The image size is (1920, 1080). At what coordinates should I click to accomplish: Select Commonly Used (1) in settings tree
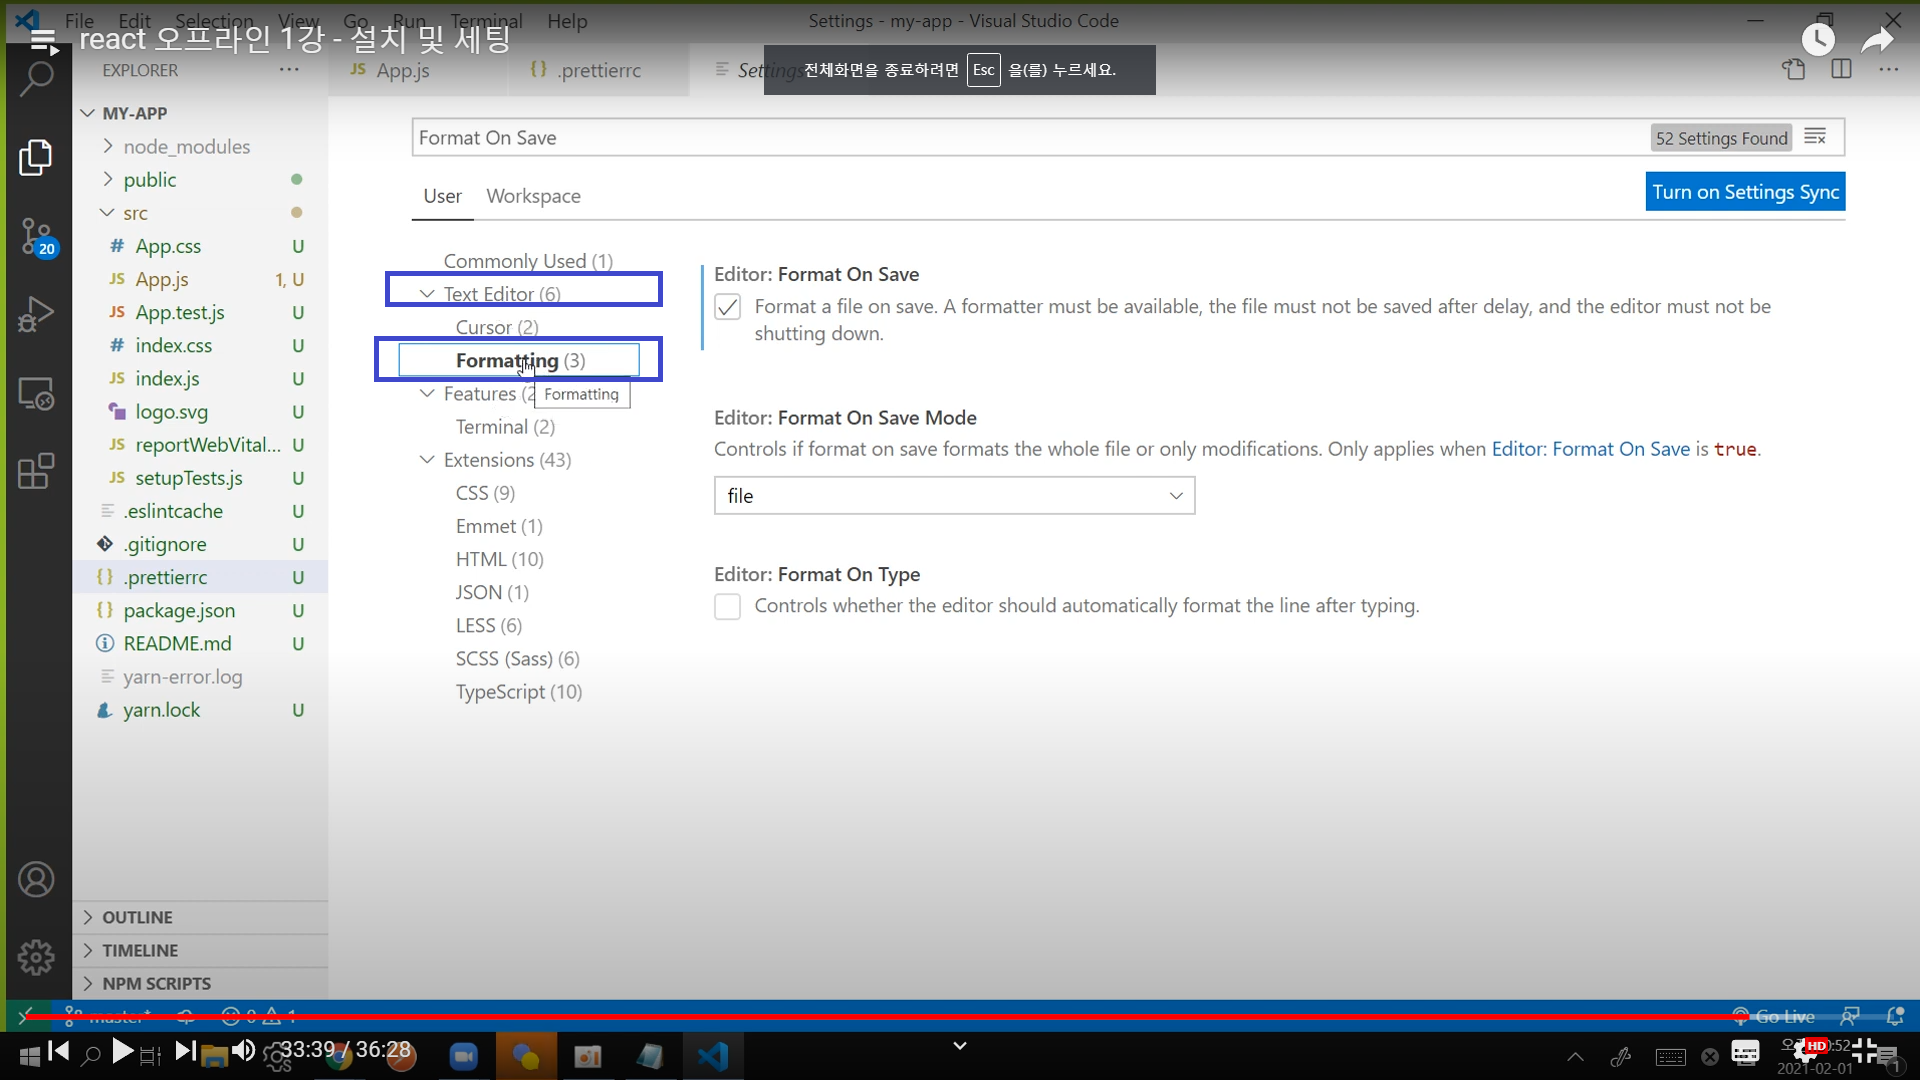528,261
